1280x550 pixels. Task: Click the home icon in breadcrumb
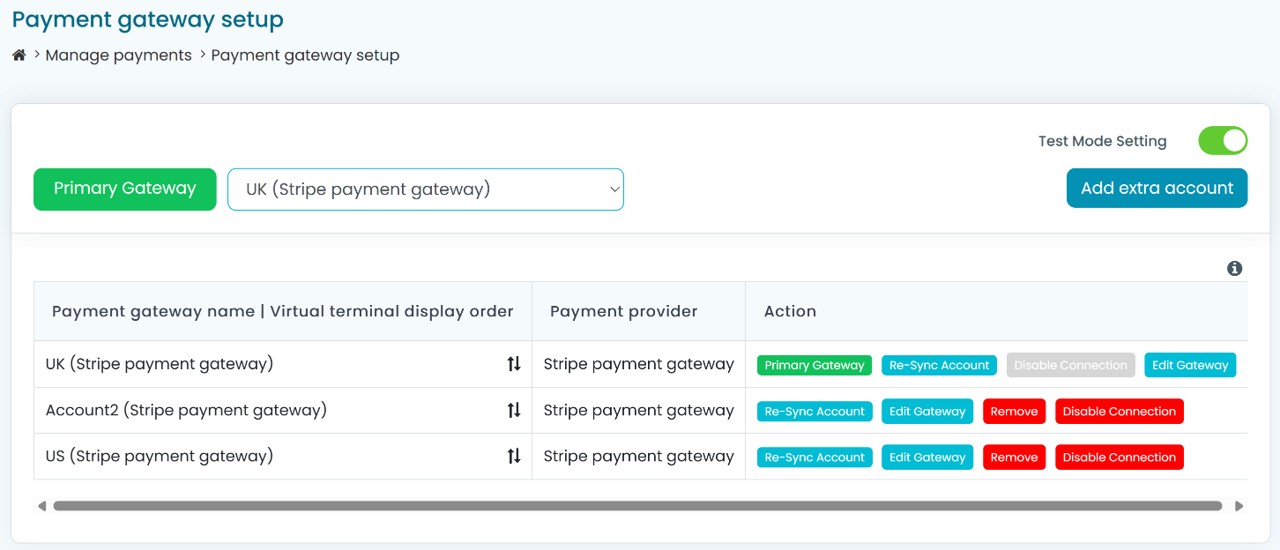19,55
